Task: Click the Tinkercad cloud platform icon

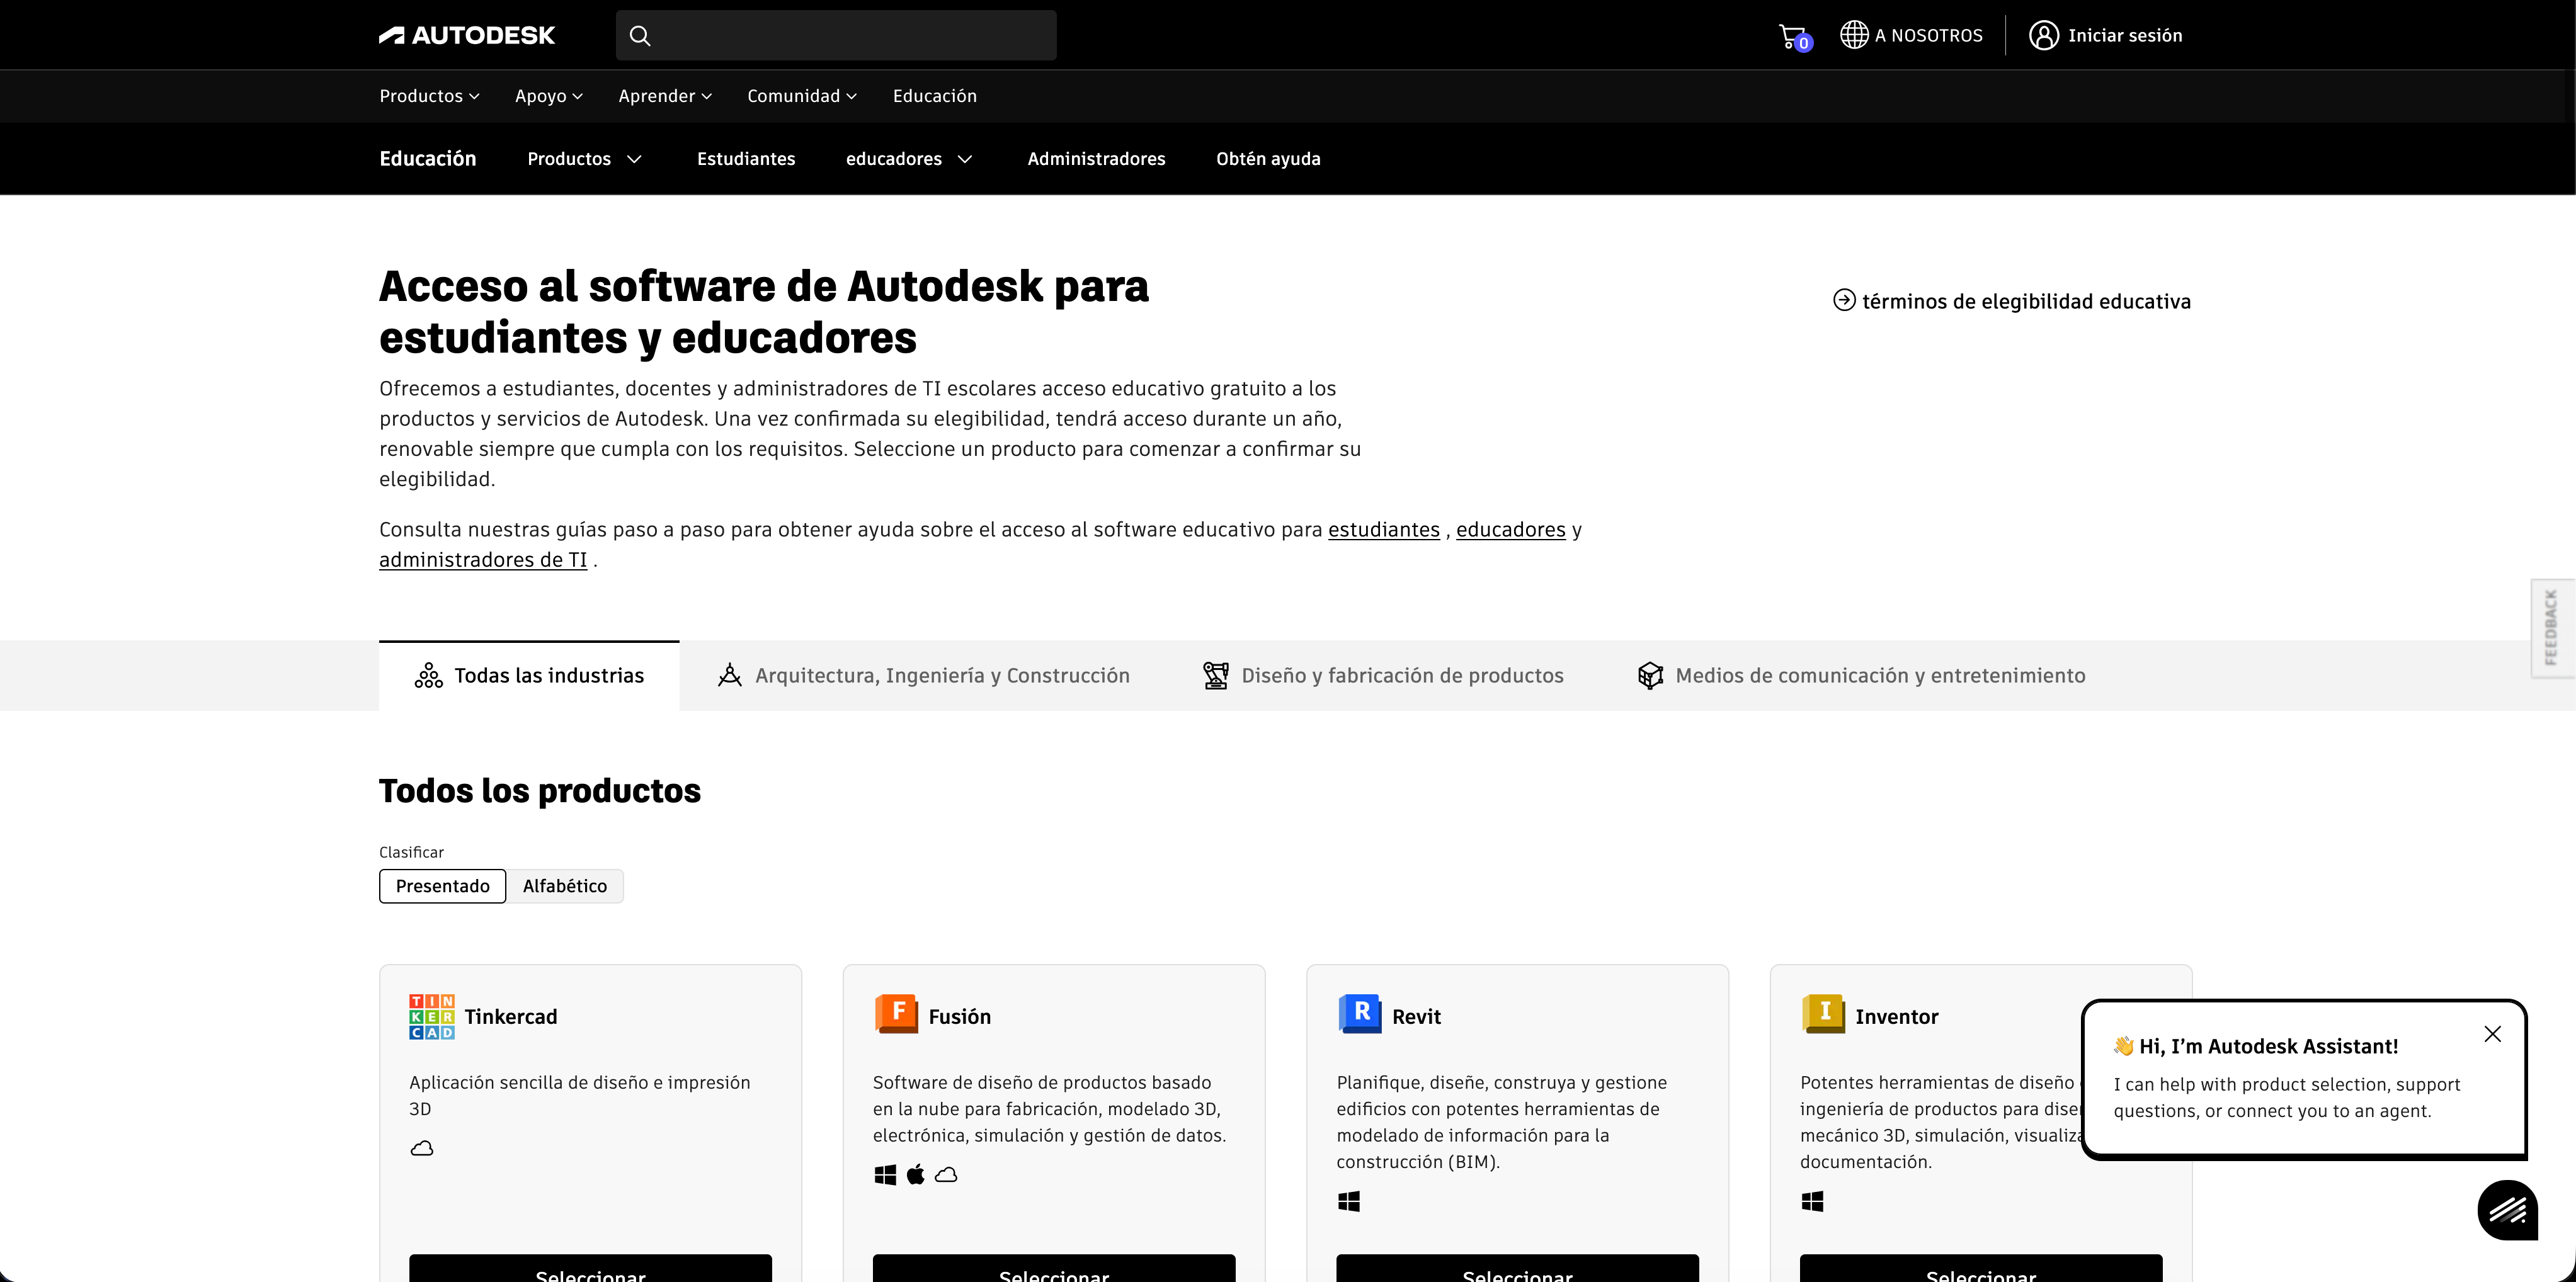Action: click(x=422, y=1148)
